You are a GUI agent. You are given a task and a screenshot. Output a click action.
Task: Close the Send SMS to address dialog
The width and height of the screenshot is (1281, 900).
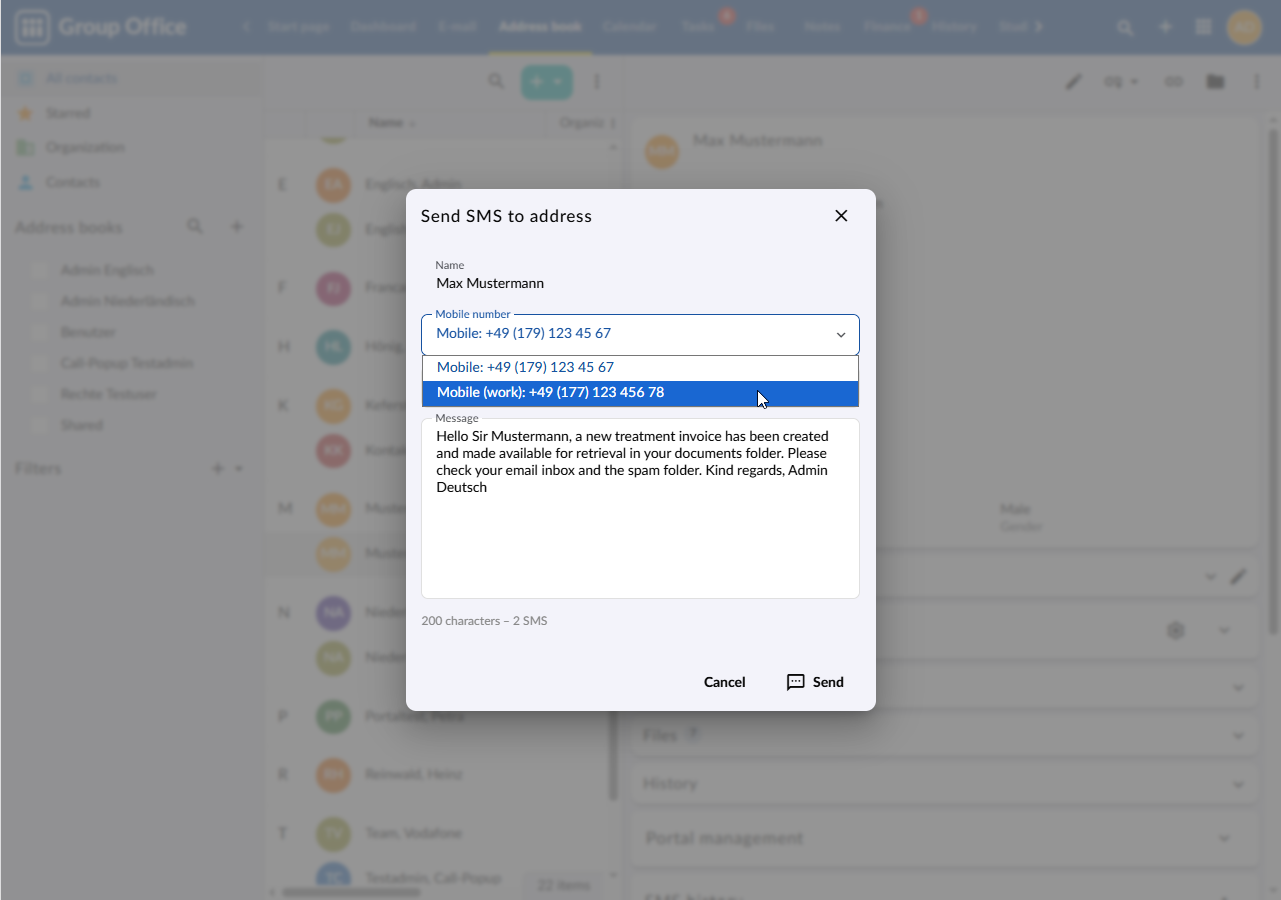[x=841, y=216]
